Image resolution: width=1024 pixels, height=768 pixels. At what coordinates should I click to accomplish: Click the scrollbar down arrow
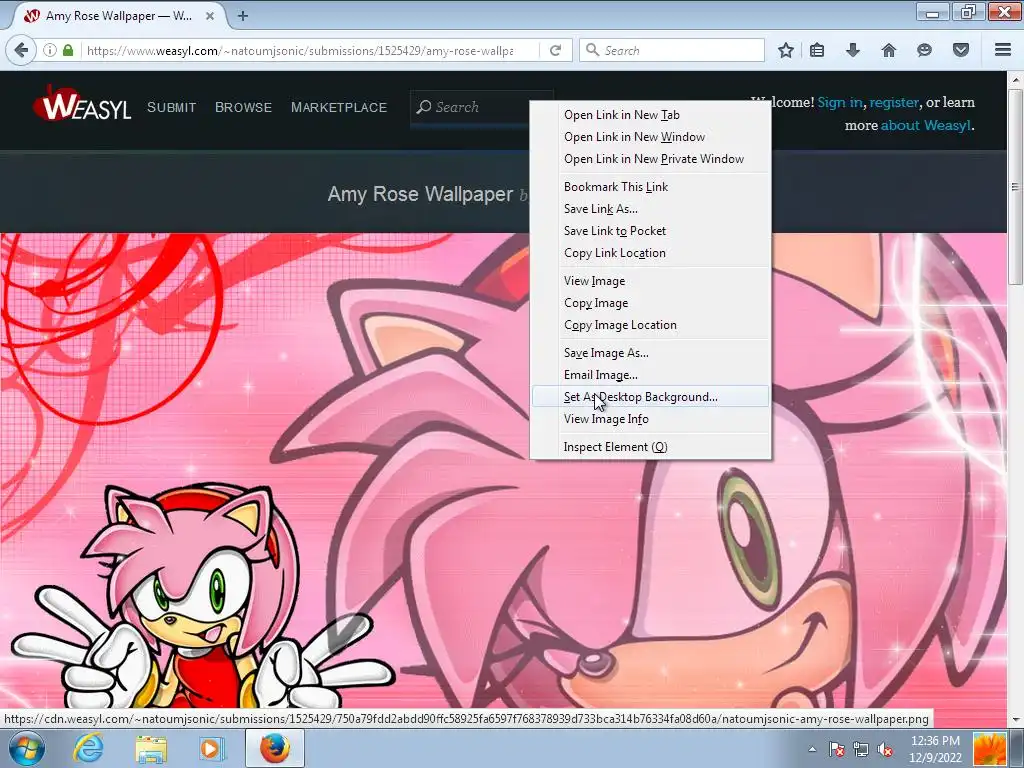pos(1016,720)
